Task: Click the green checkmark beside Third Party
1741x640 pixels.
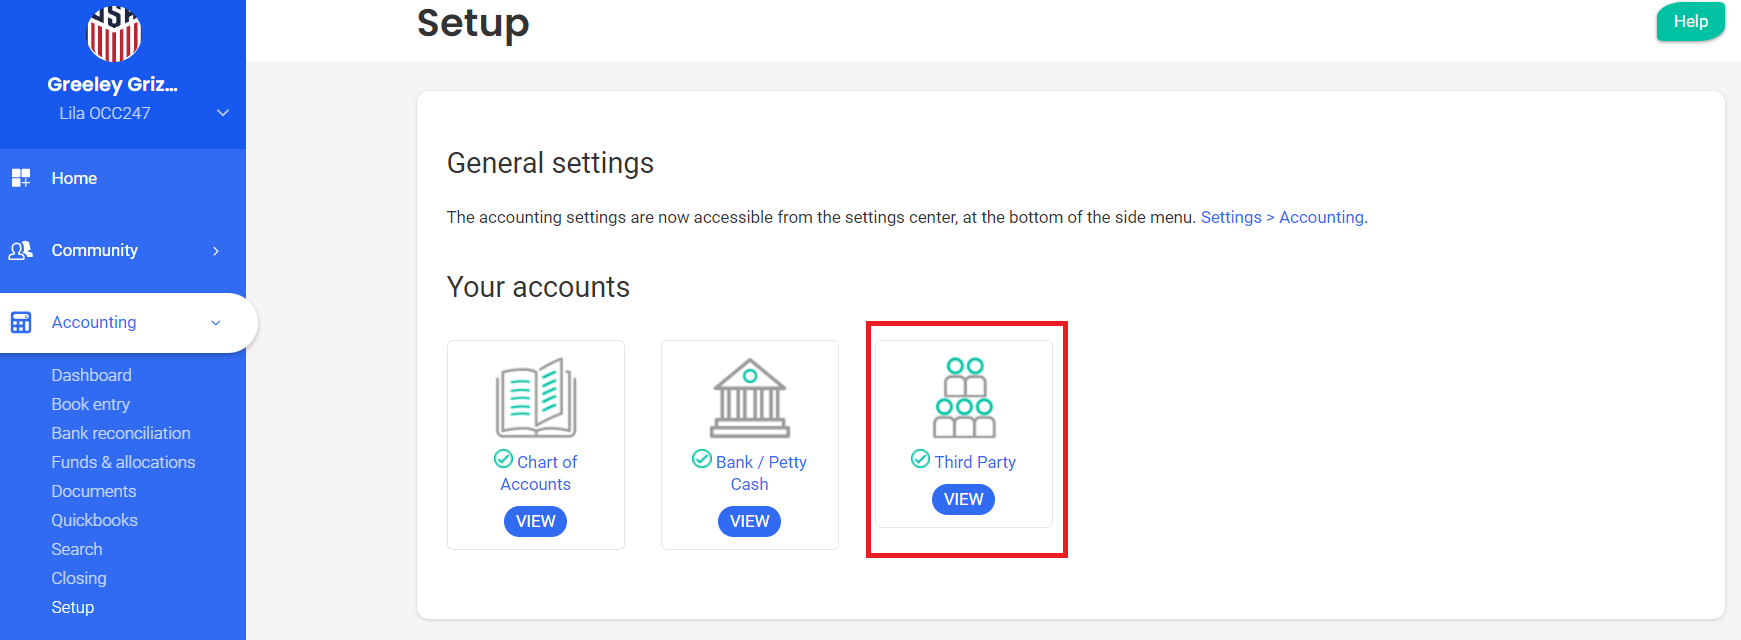Action: 920,459
